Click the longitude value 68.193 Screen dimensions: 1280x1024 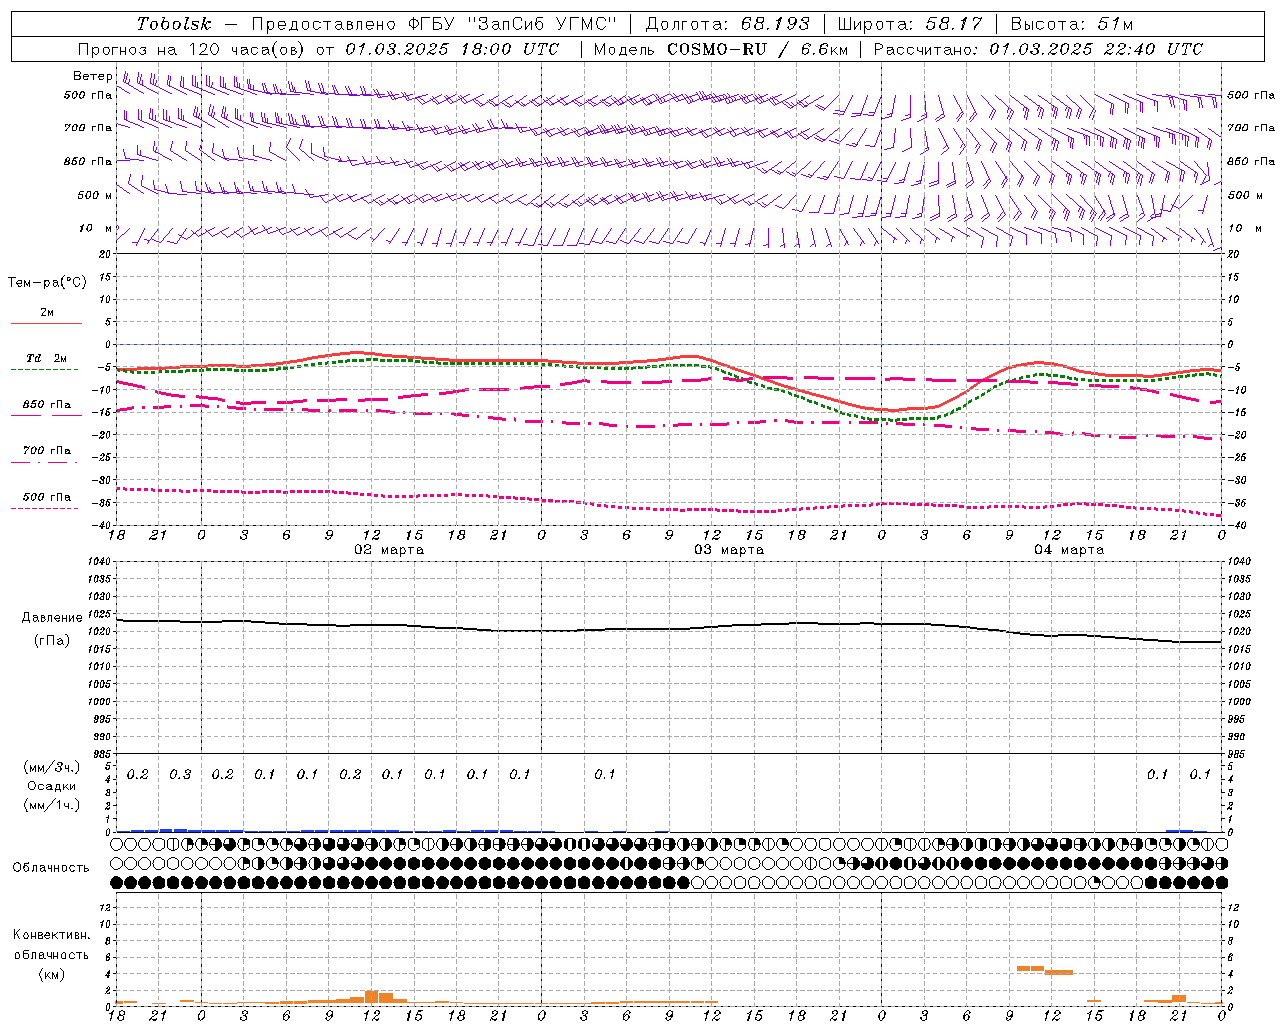[x=775, y=24]
